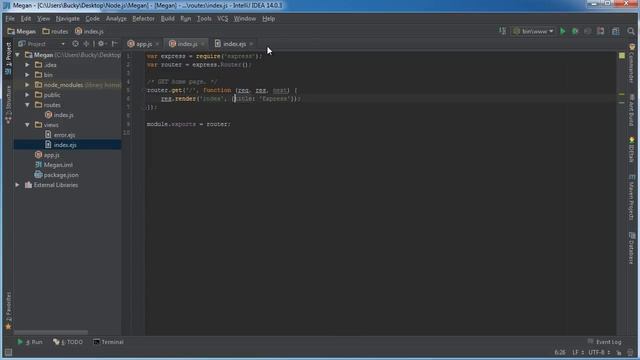Hide the Project tool window panel
The height and width of the screenshot is (360, 640).
(x=115, y=44)
